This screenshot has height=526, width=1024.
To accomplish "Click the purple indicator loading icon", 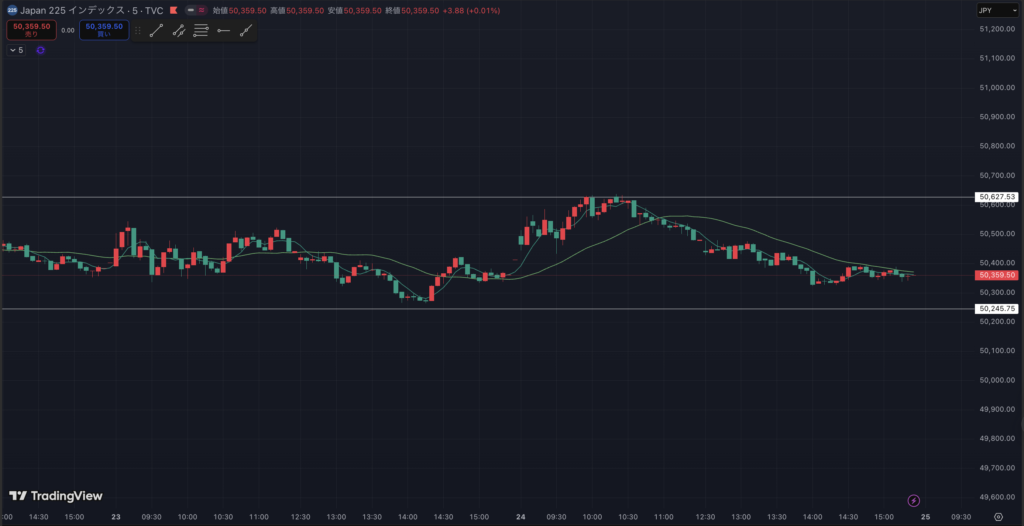I will click(39, 49).
